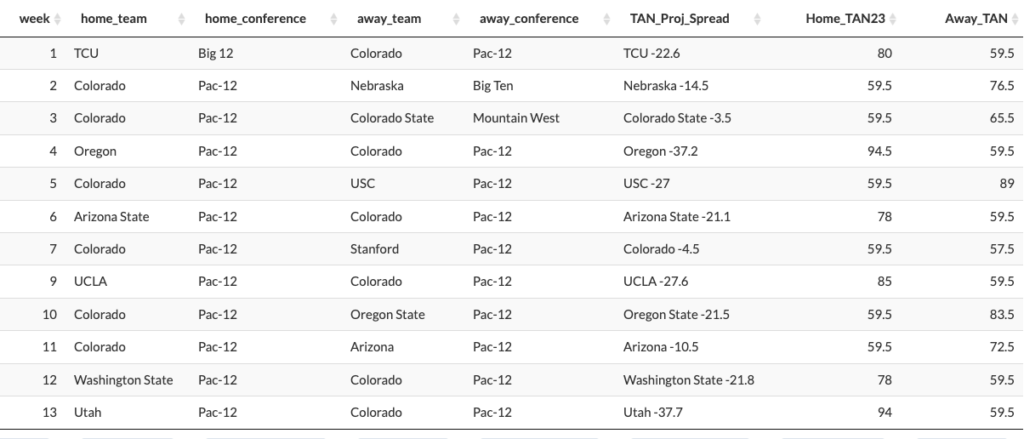The width and height of the screenshot is (1024, 439).
Task: Click Nebraska in away_team column
Action: pos(377,86)
